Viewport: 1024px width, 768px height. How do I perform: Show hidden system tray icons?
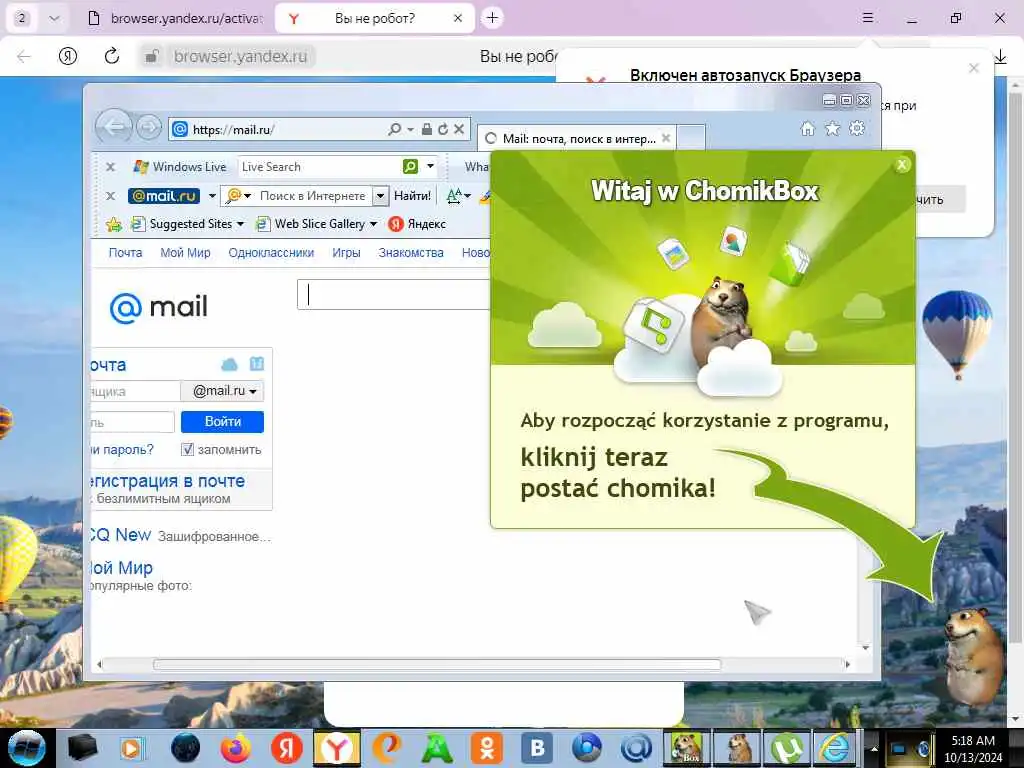pyautogui.click(x=874, y=749)
